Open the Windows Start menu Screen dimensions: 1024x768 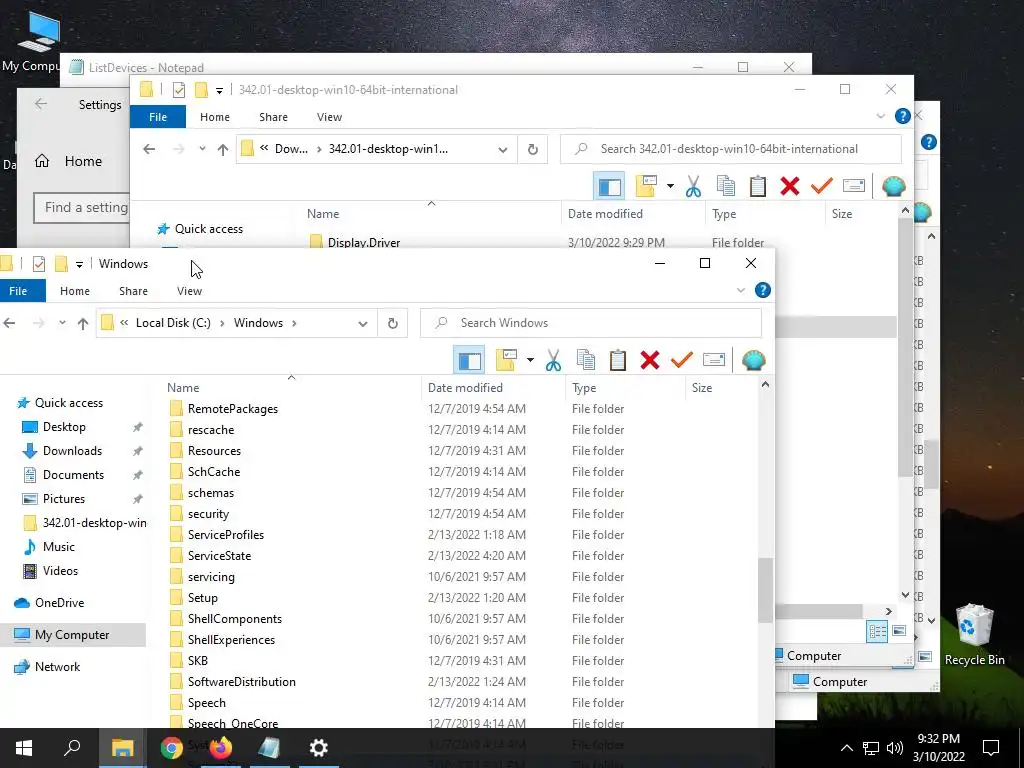[x=24, y=748]
